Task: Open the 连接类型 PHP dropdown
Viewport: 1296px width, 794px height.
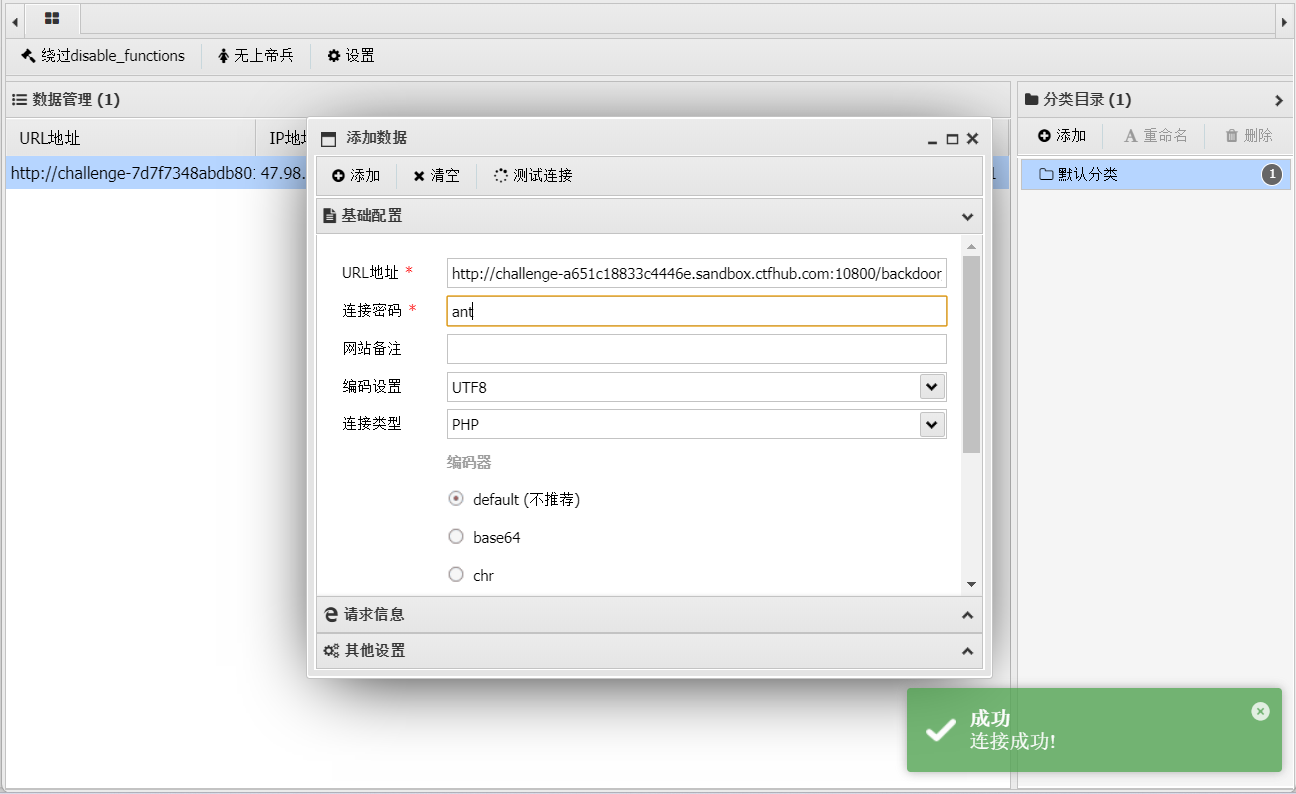Action: click(x=931, y=424)
